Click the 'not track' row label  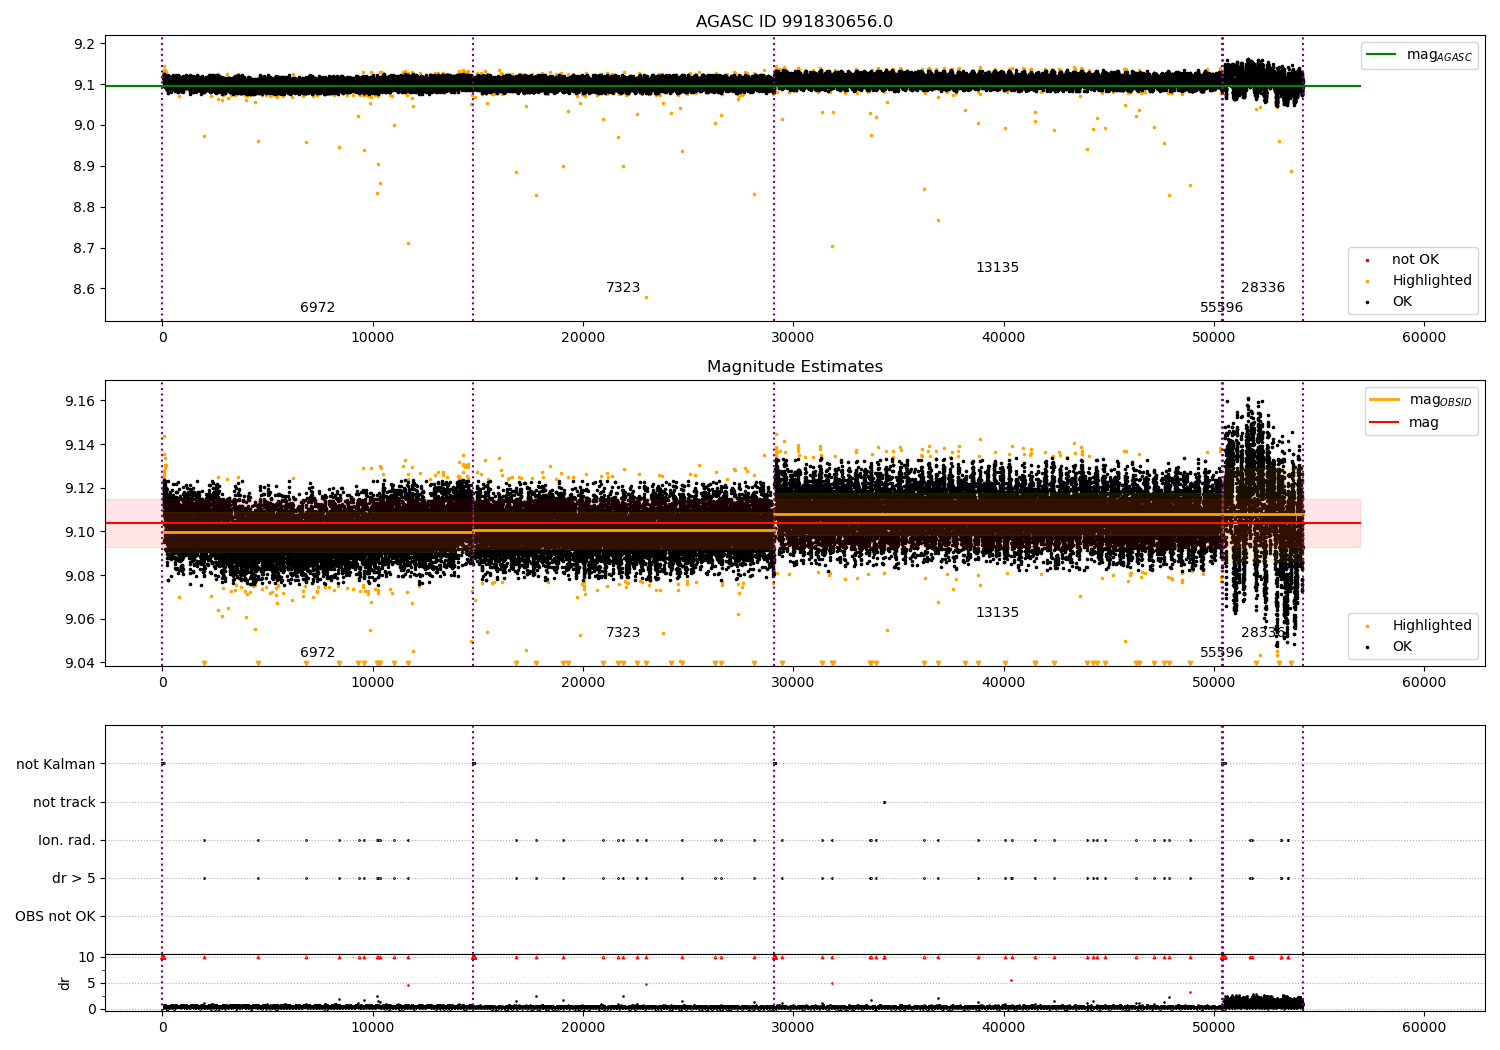[x=64, y=803]
